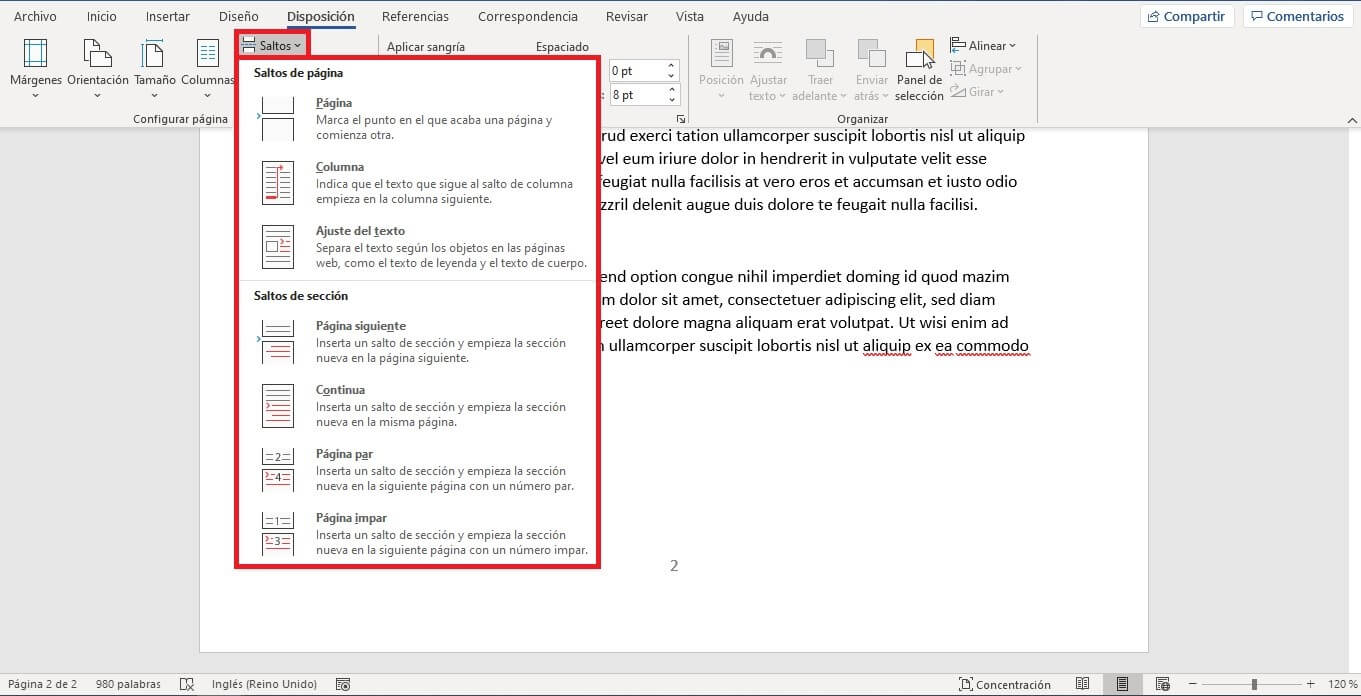Click the Traer adelante icon
The width and height of the screenshot is (1361, 696).
tap(820, 54)
